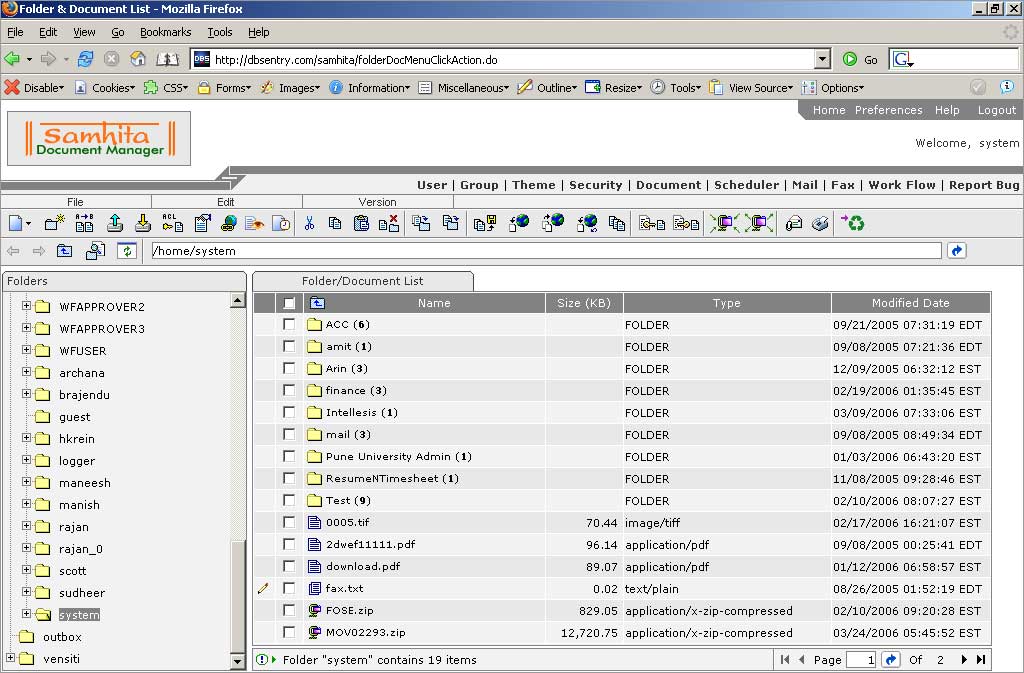Screen dimensions: 1024x673
Task: Click the new folder icon with sparkle
Action: pyautogui.click(x=54, y=223)
